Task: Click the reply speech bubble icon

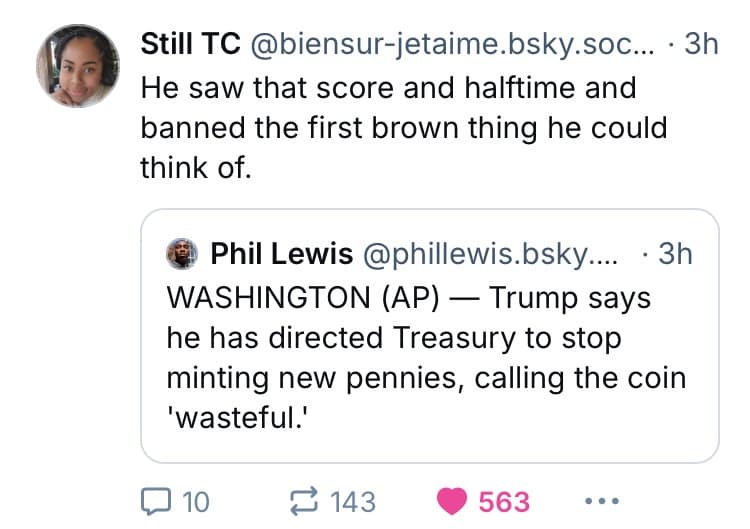Action: (x=157, y=501)
